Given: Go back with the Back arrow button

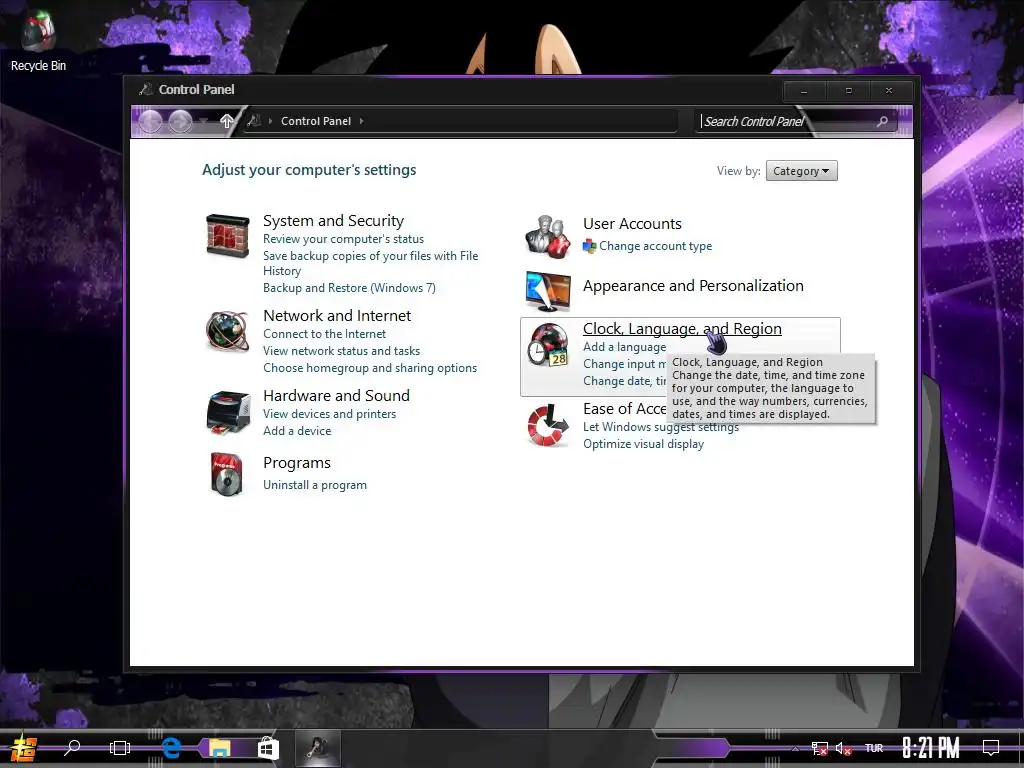Looking at the screenshot, I should point(150,121).
